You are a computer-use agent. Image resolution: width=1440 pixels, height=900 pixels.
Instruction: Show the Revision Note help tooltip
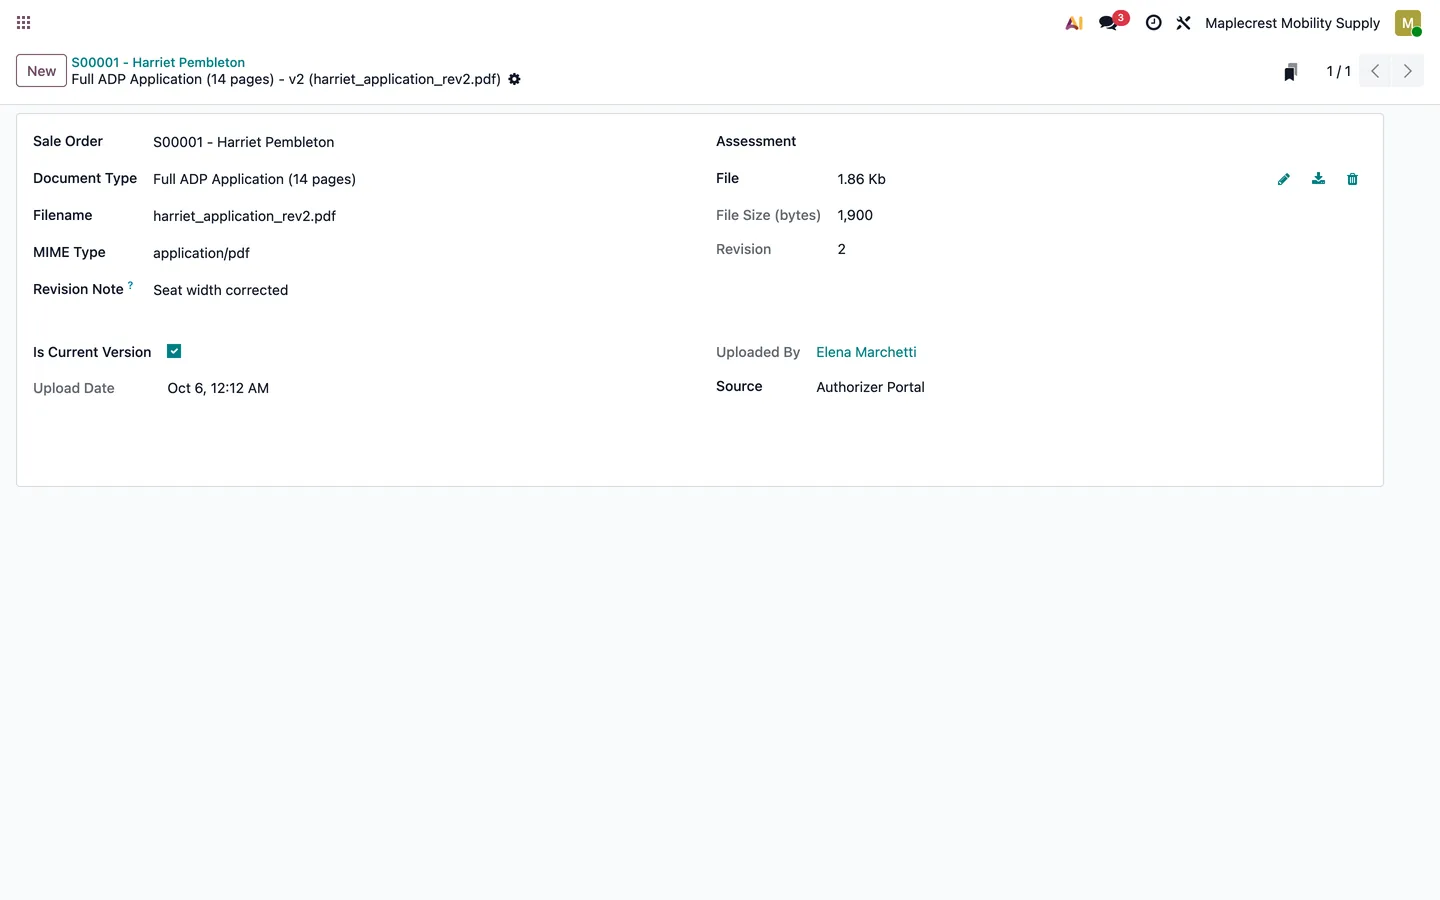pyautogui.click(x=130, y=286)
